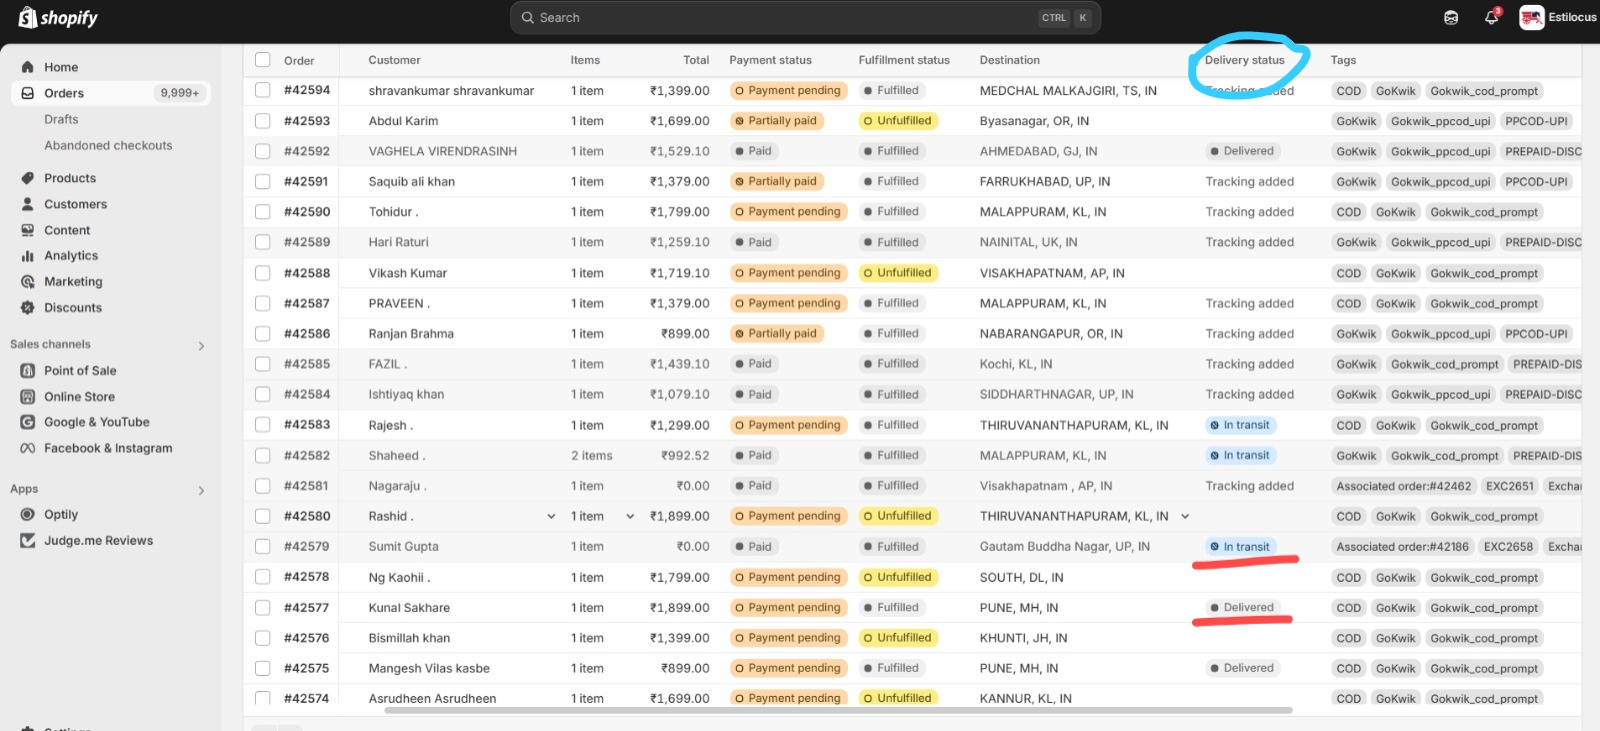1600x731 pixels.
Task: Open the notifications bell
Action: [1492, 17]
